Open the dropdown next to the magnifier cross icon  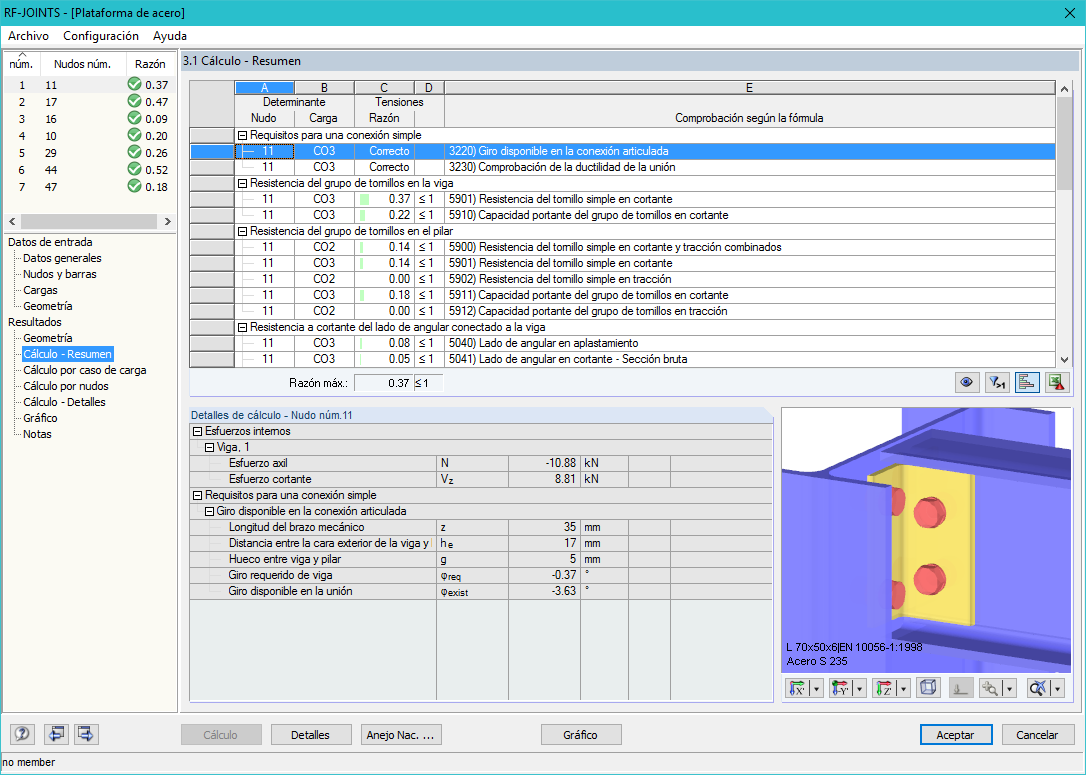pos(1058,688)
